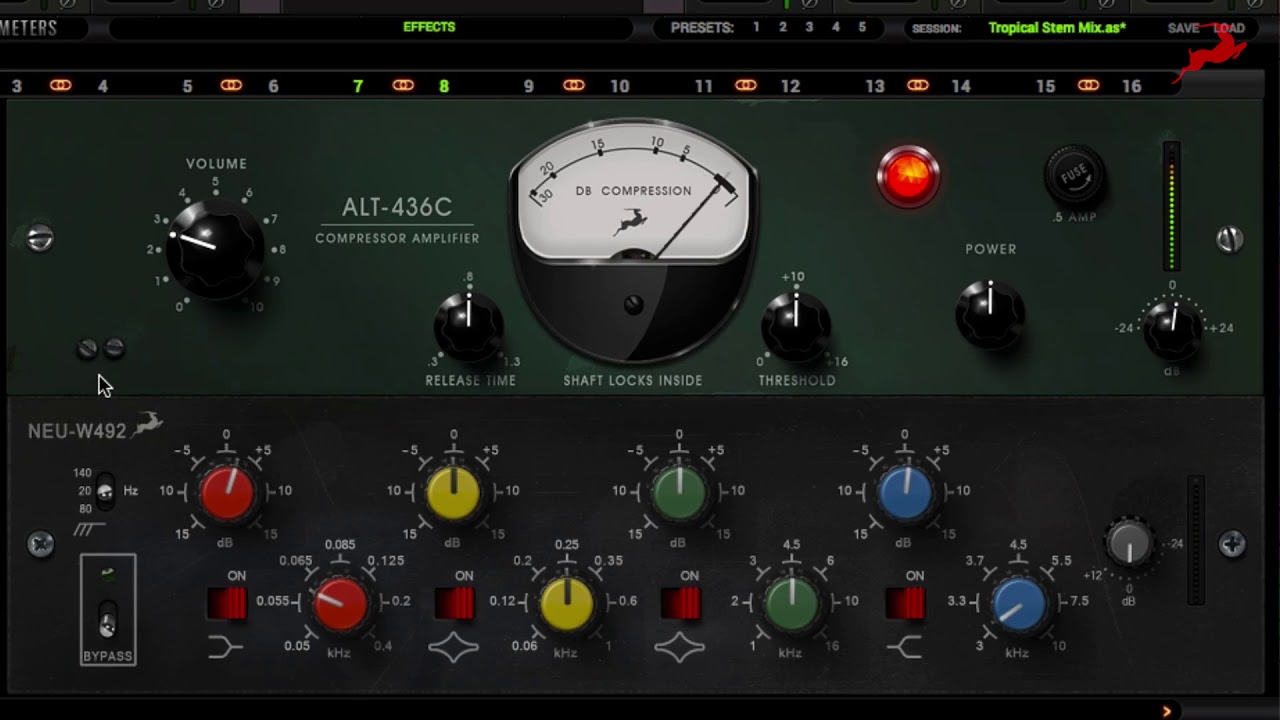The width and height of the screenshot is (1280, 720).
Task: Toggle the link icon between channels 13 and 14
Action: 918,85
